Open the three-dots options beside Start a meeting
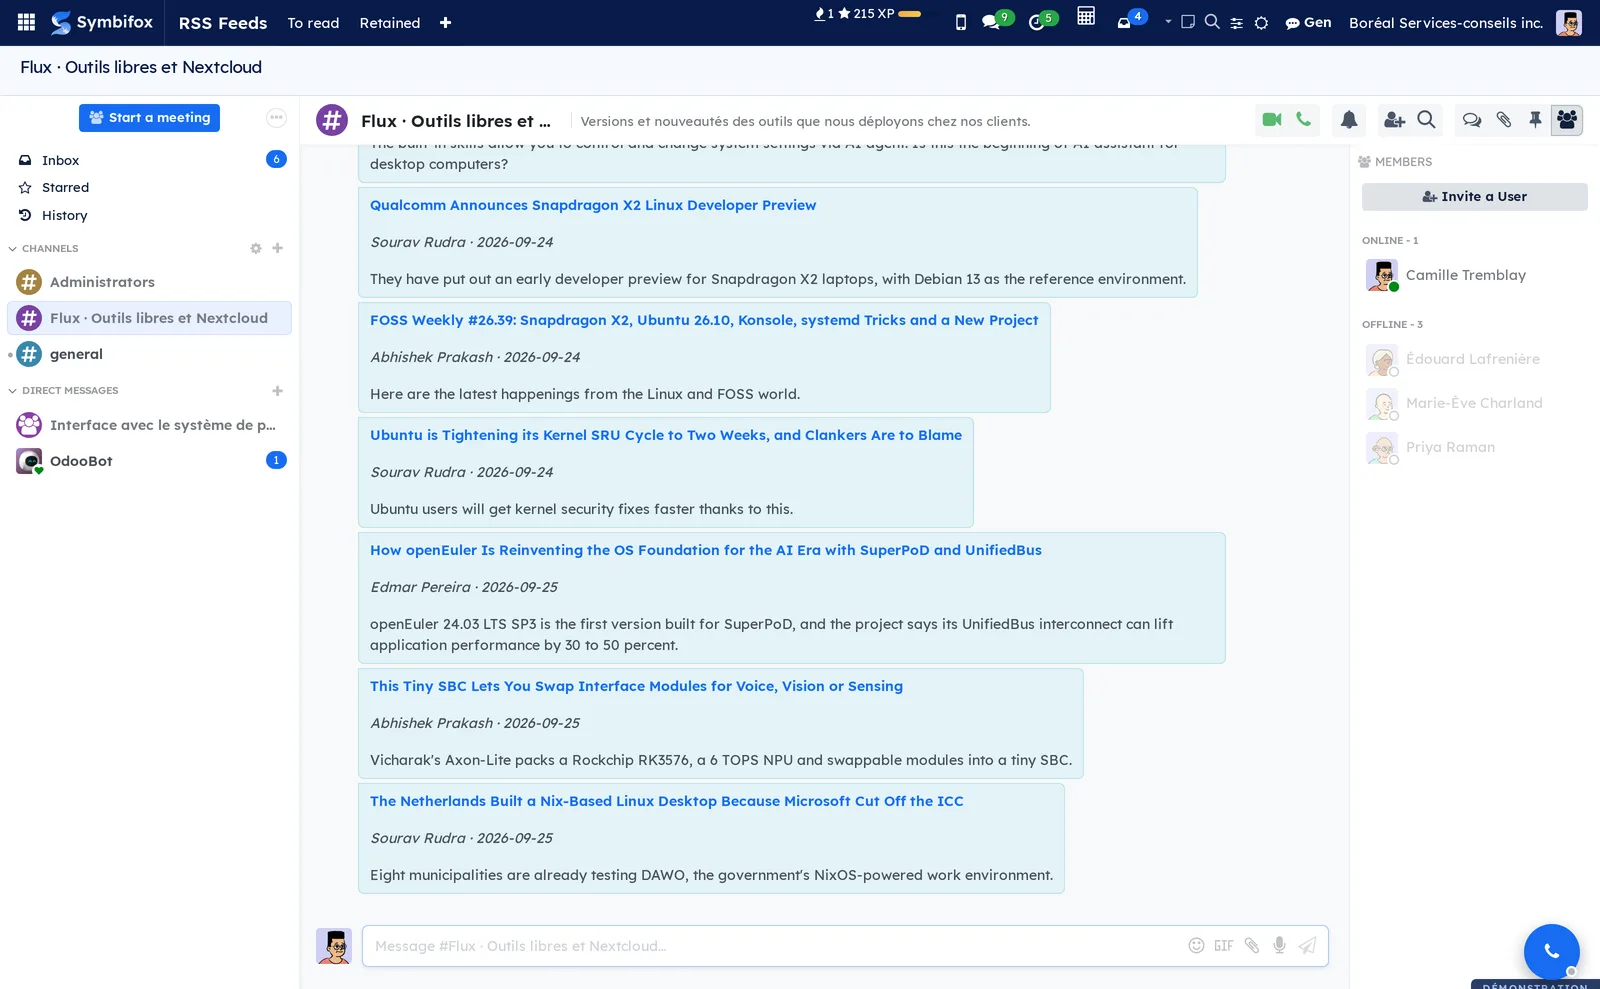This screenshot has height=989, width=1600. 276,118
